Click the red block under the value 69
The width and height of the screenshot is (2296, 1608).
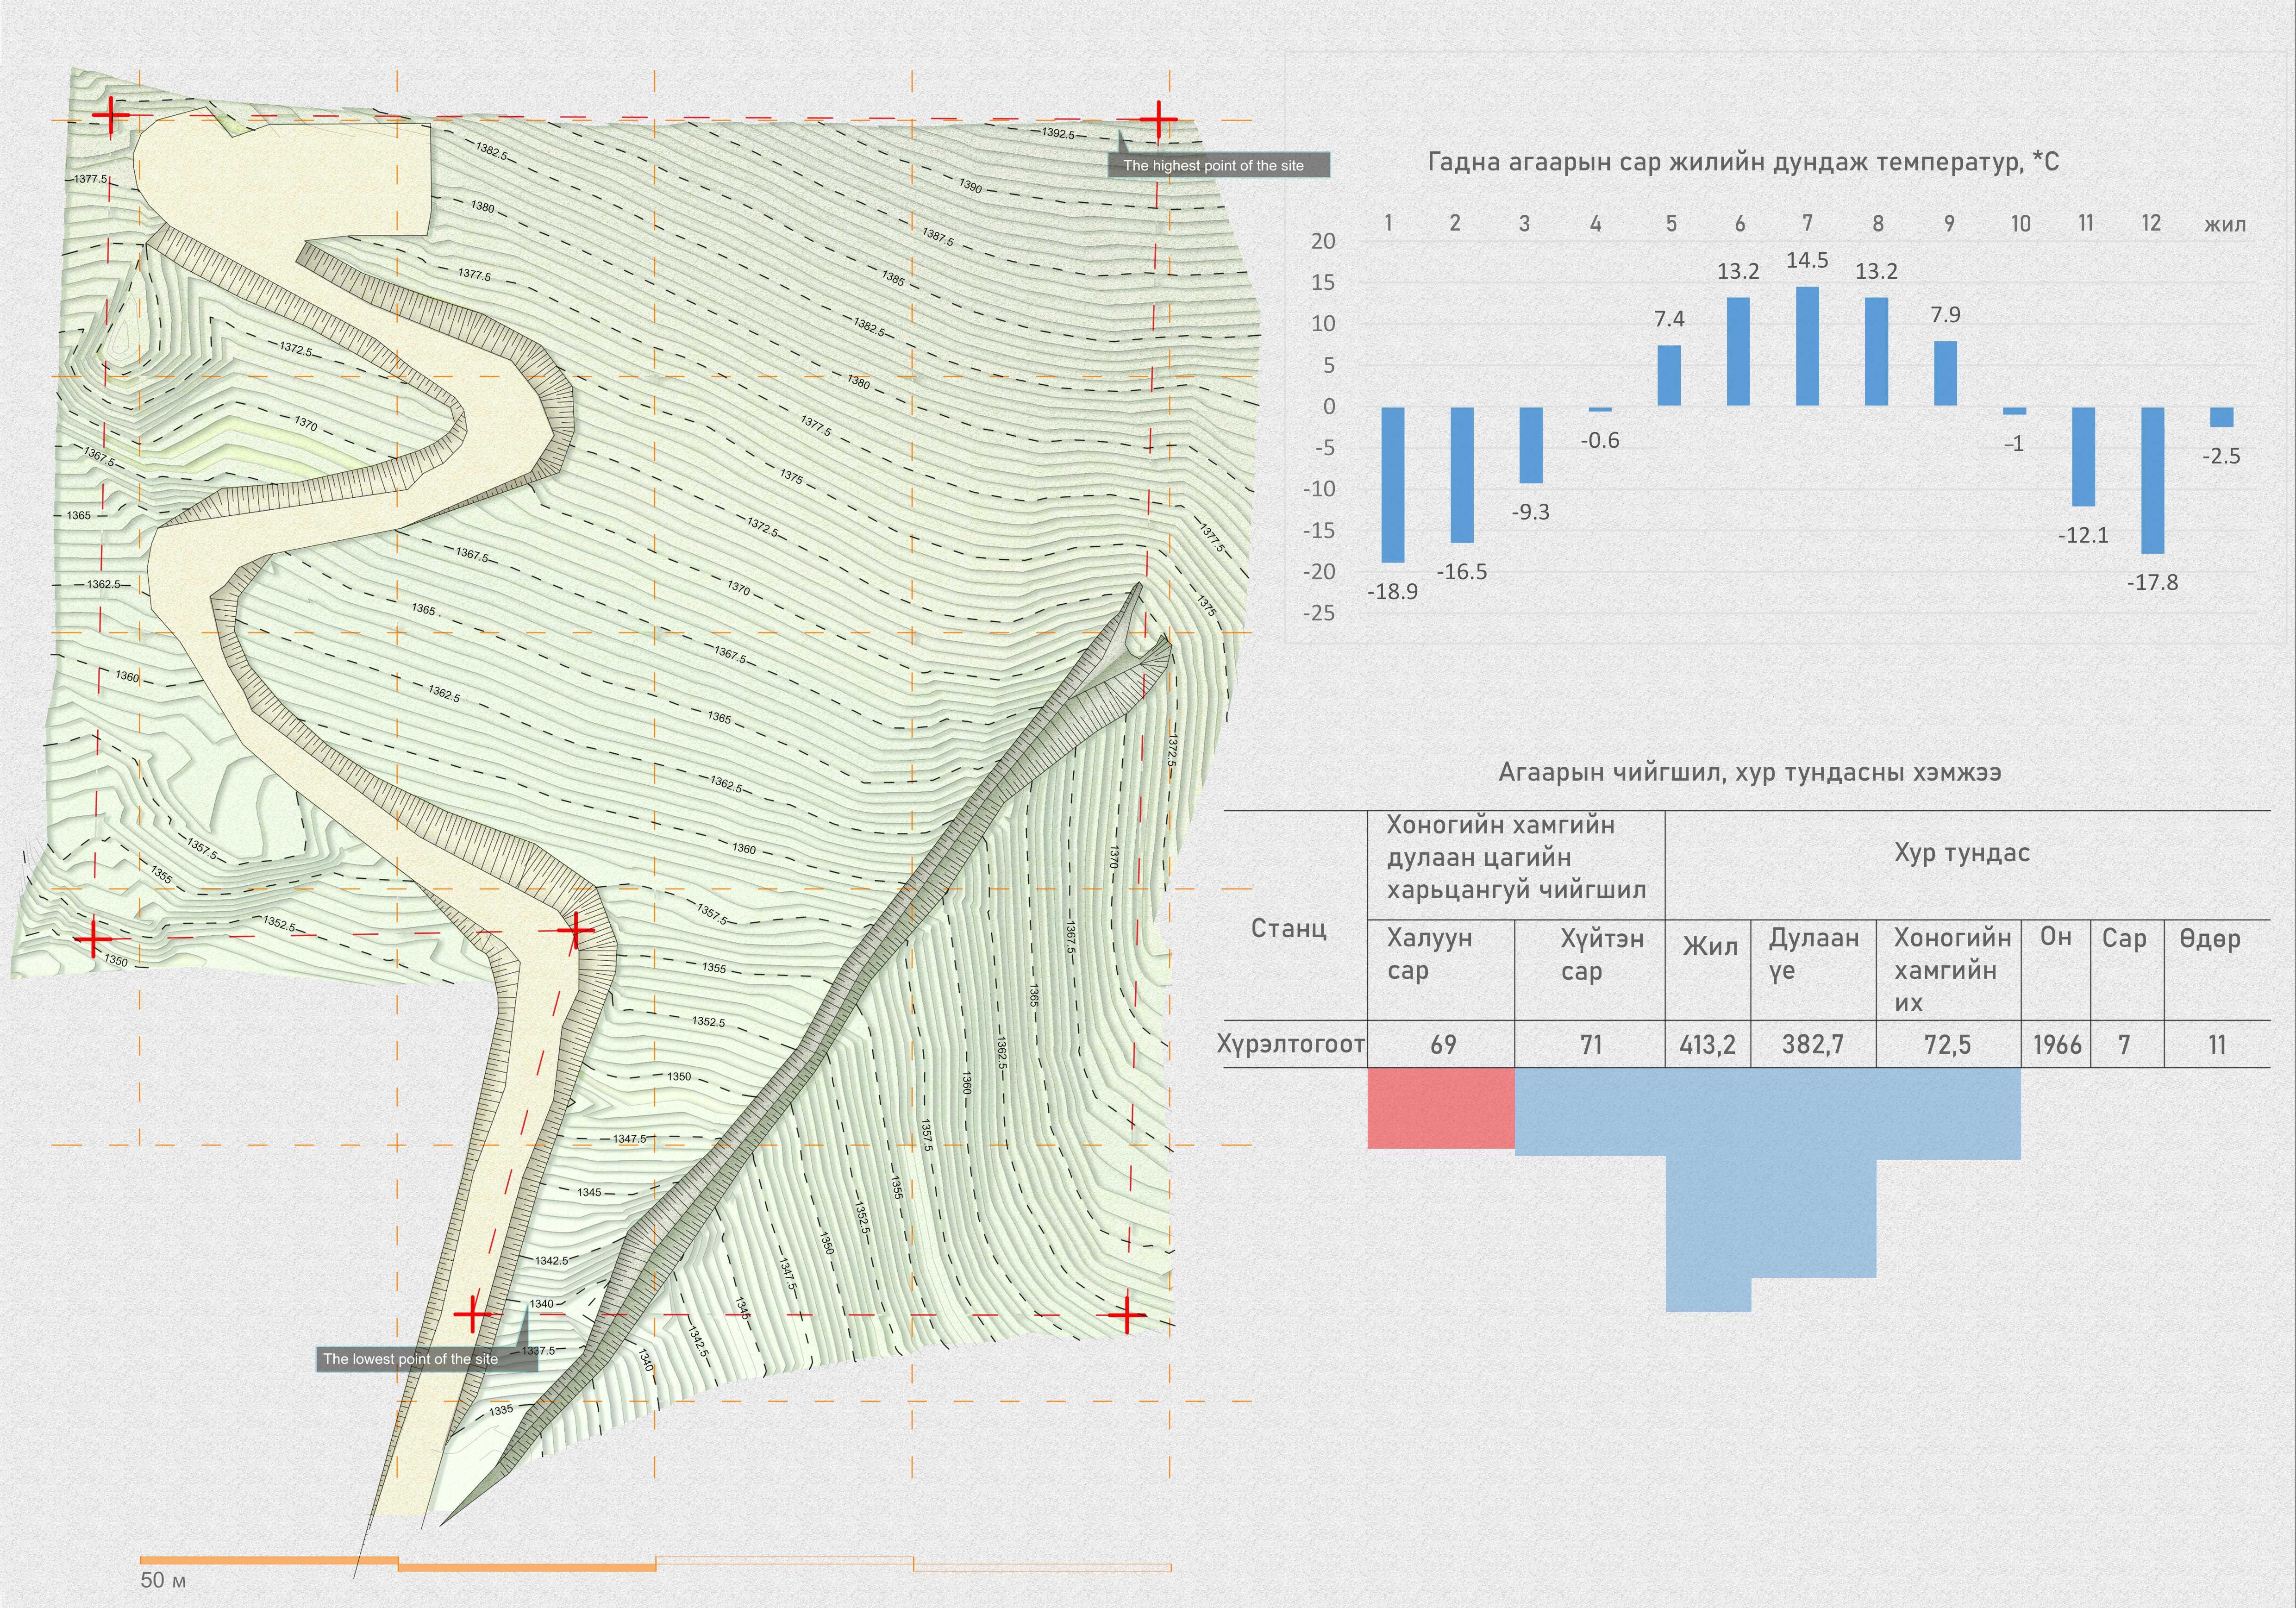1441,1108
